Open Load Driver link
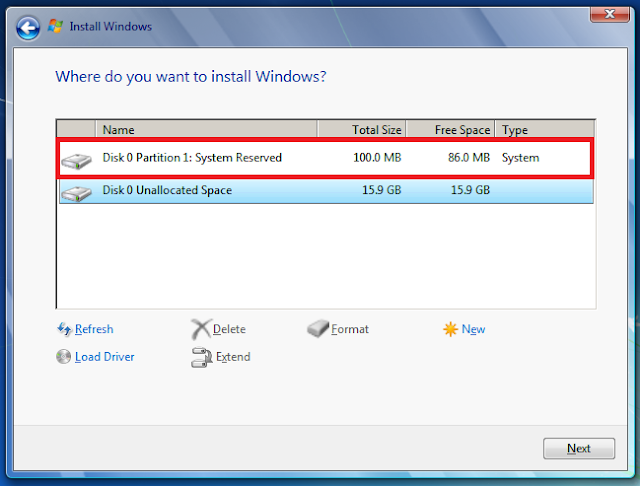640x486 pixels. click(104, 357)
